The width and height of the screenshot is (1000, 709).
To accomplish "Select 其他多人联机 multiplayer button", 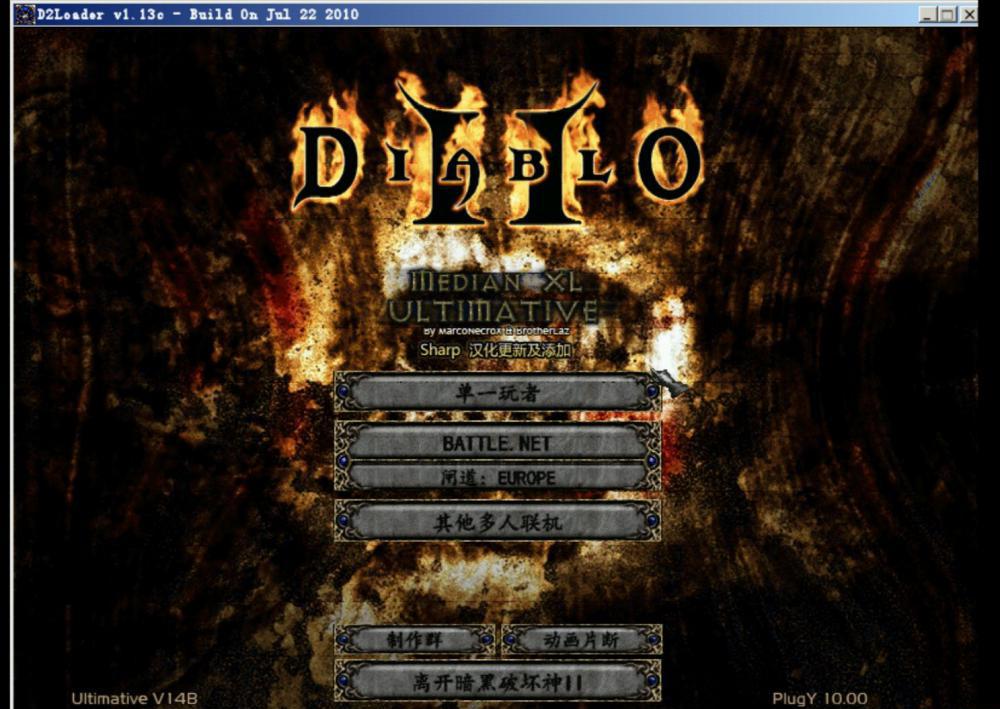I will click(x=497, y=522).
